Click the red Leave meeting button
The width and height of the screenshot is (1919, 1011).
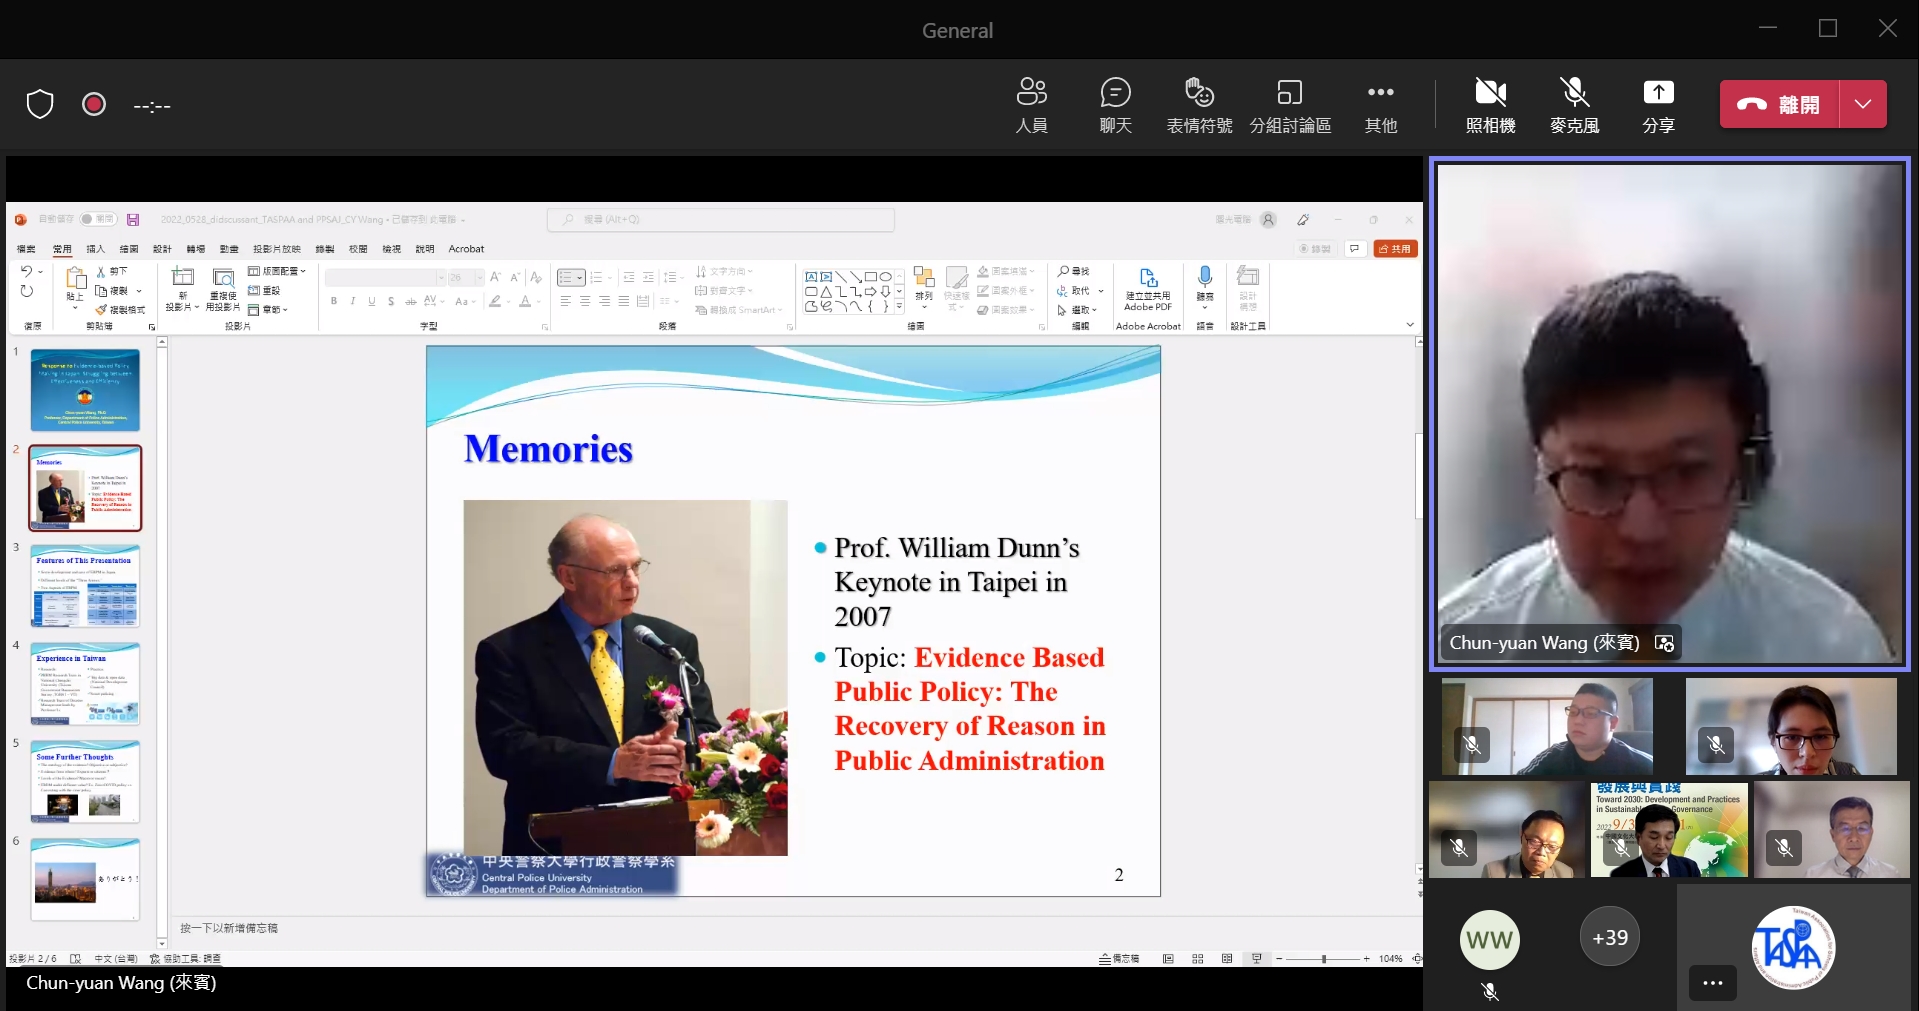(x=1779, y=104)
